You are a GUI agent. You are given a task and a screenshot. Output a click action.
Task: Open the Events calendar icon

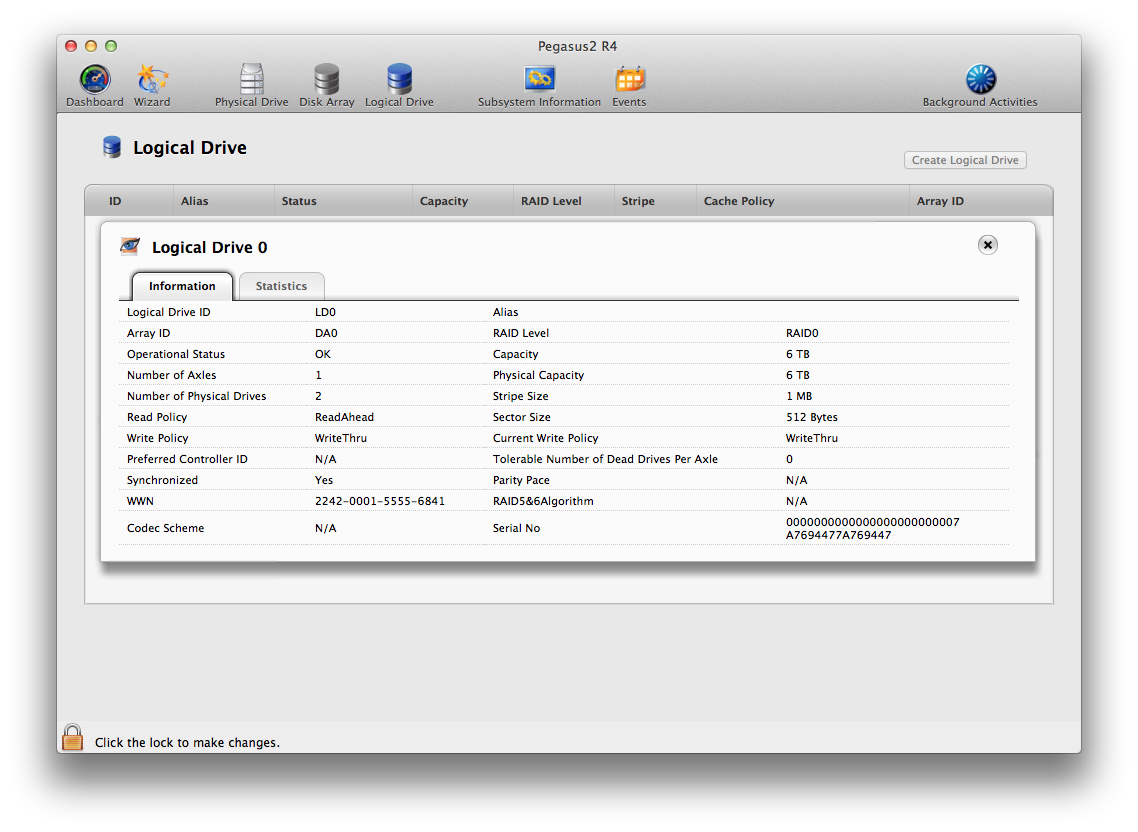click(629, 85)
